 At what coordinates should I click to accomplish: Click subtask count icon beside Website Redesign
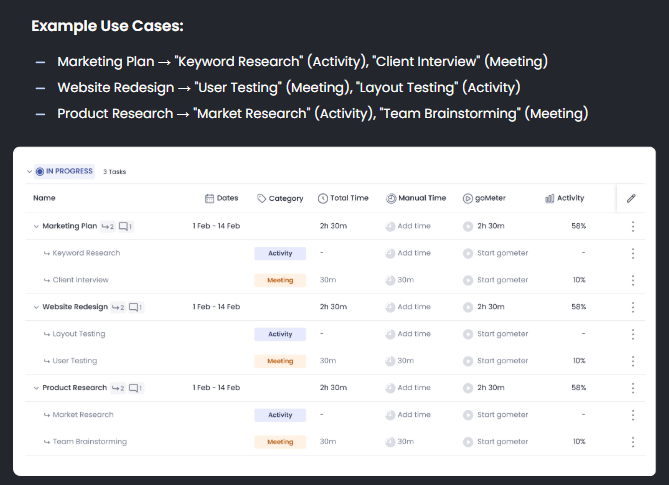(118, 307)
